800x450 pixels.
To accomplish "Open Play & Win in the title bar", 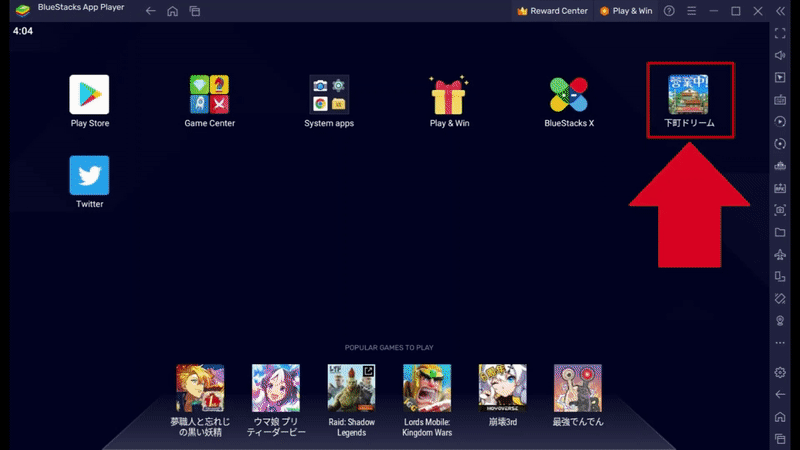I will point(626,11).
